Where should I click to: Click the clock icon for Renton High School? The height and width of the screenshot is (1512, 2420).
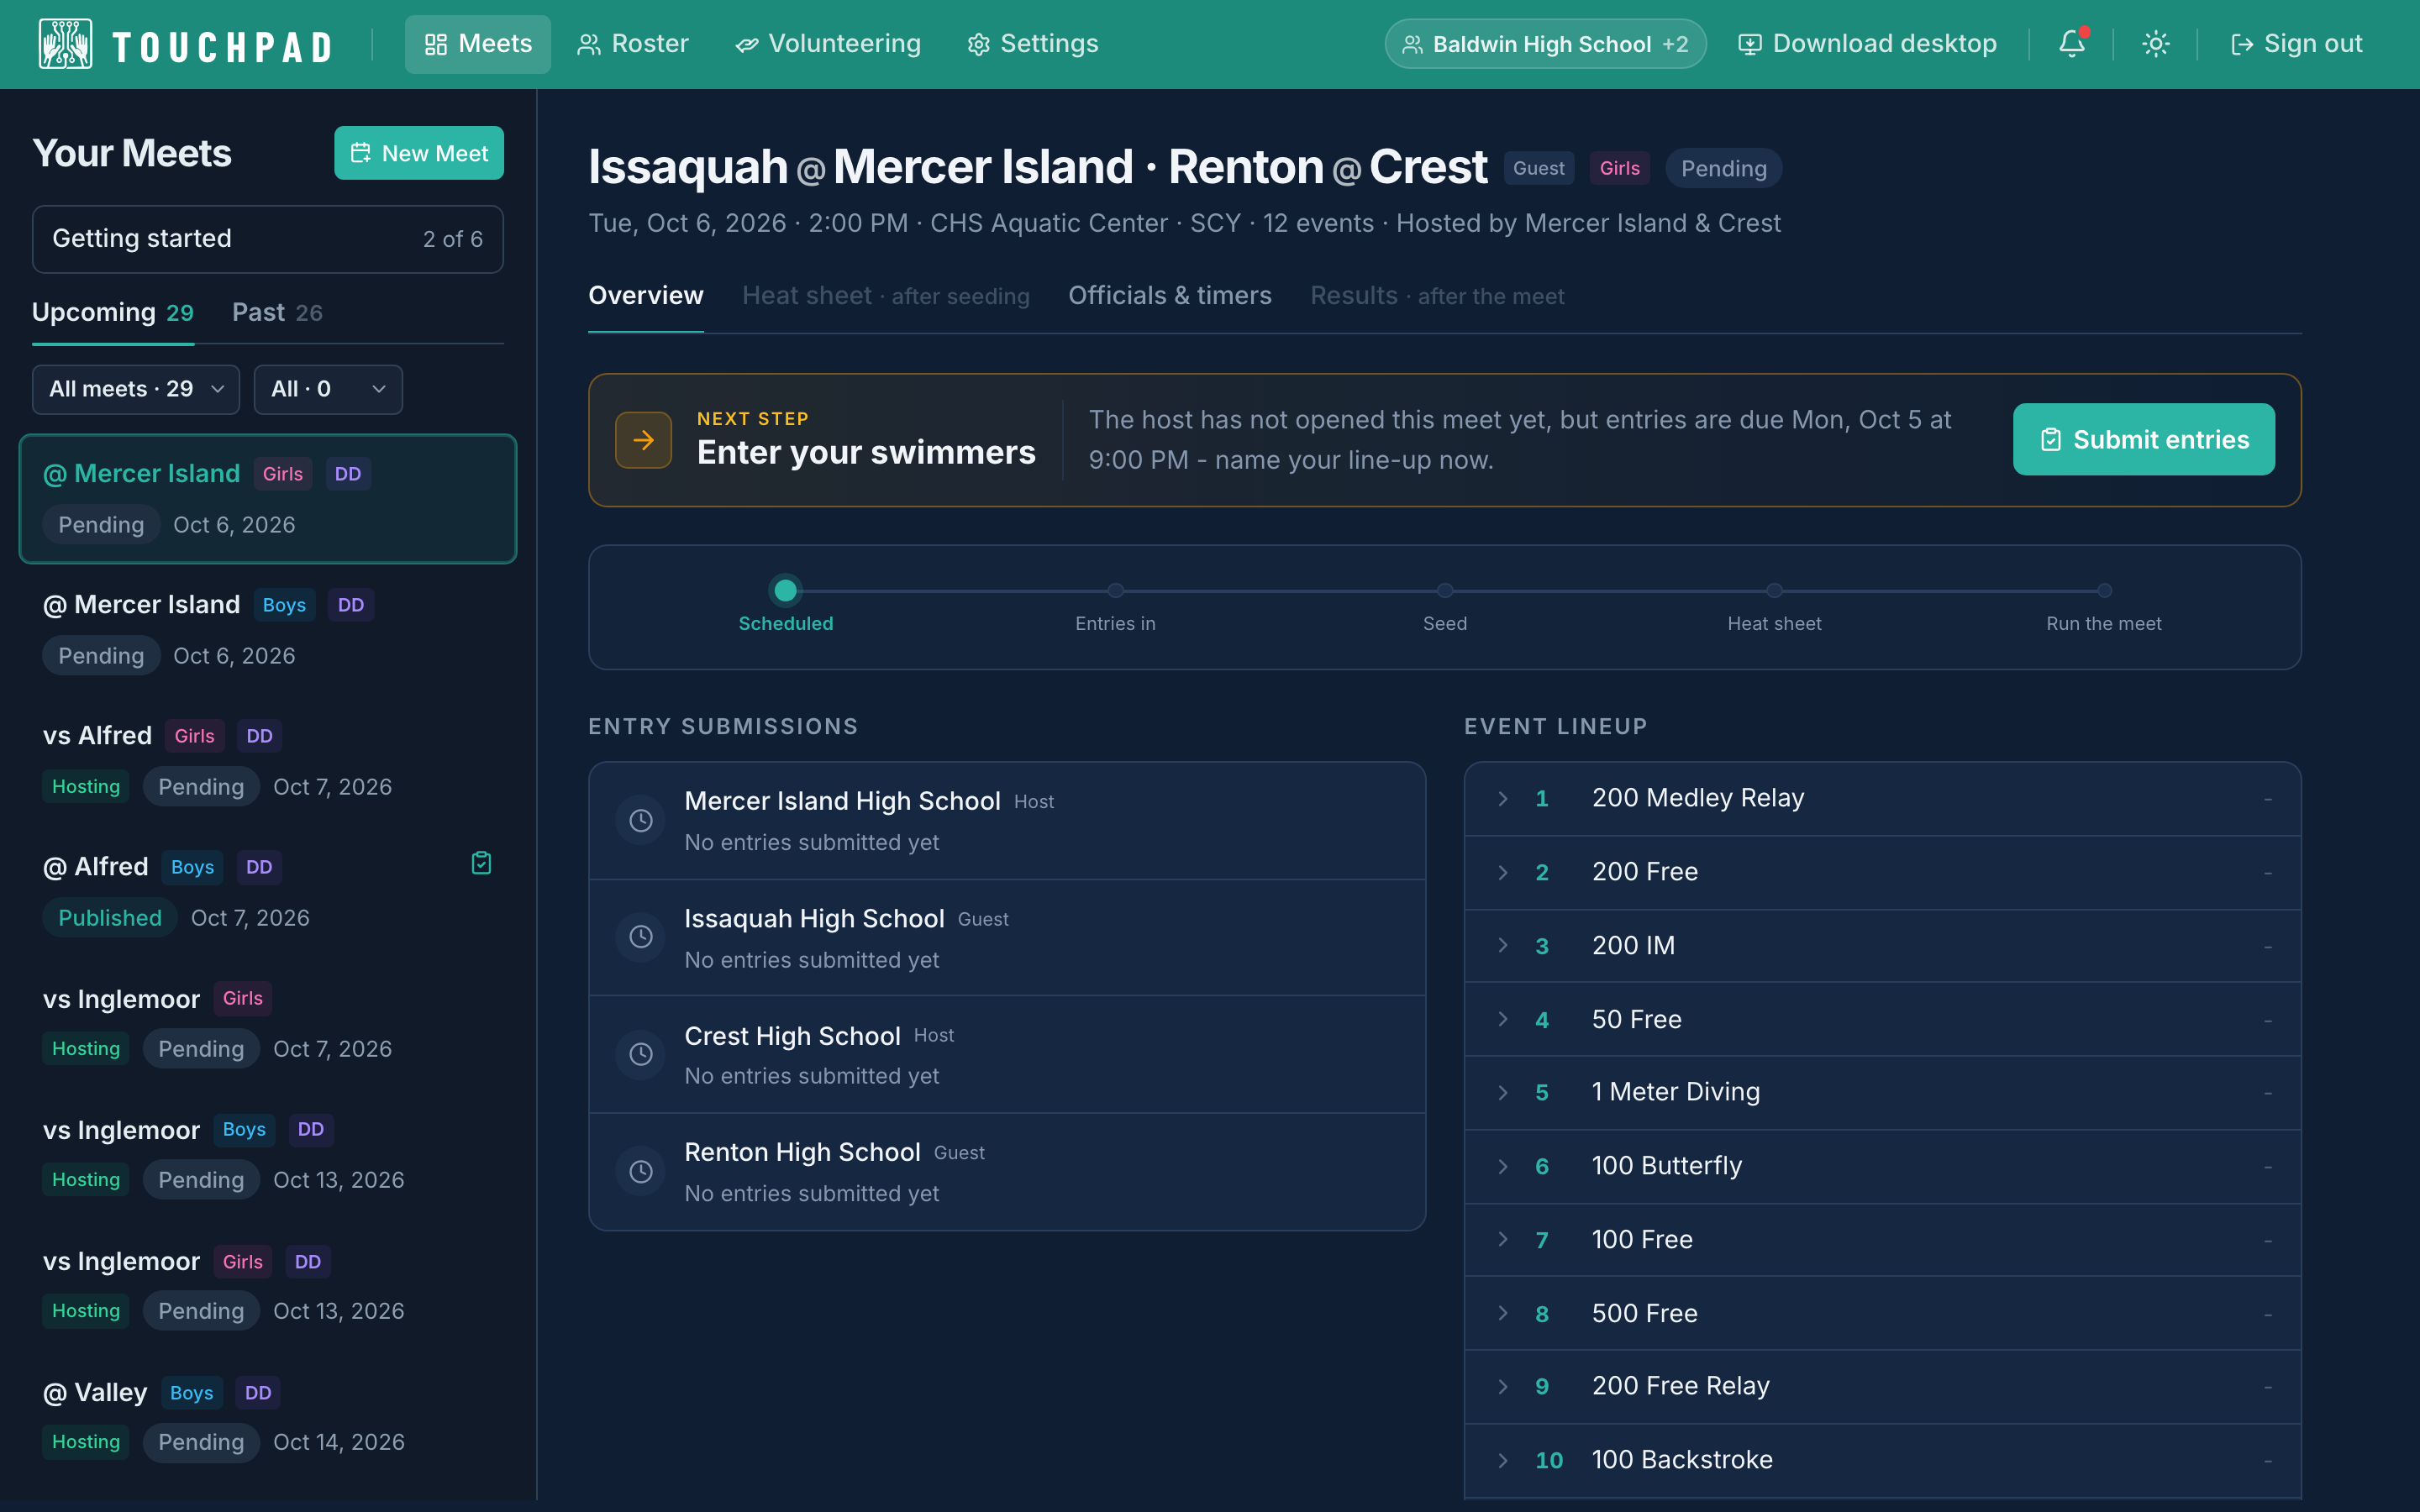coord(641,1171)
